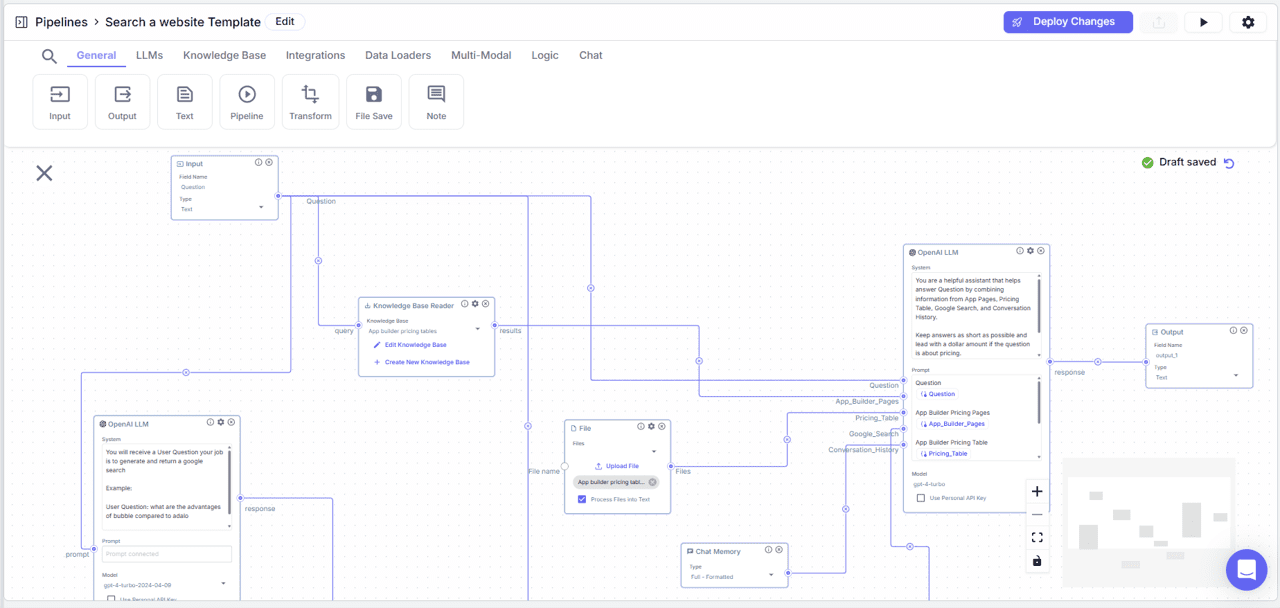Zoom in using the plus control
Screen dimensions: 1280x608
(1037, 491)
